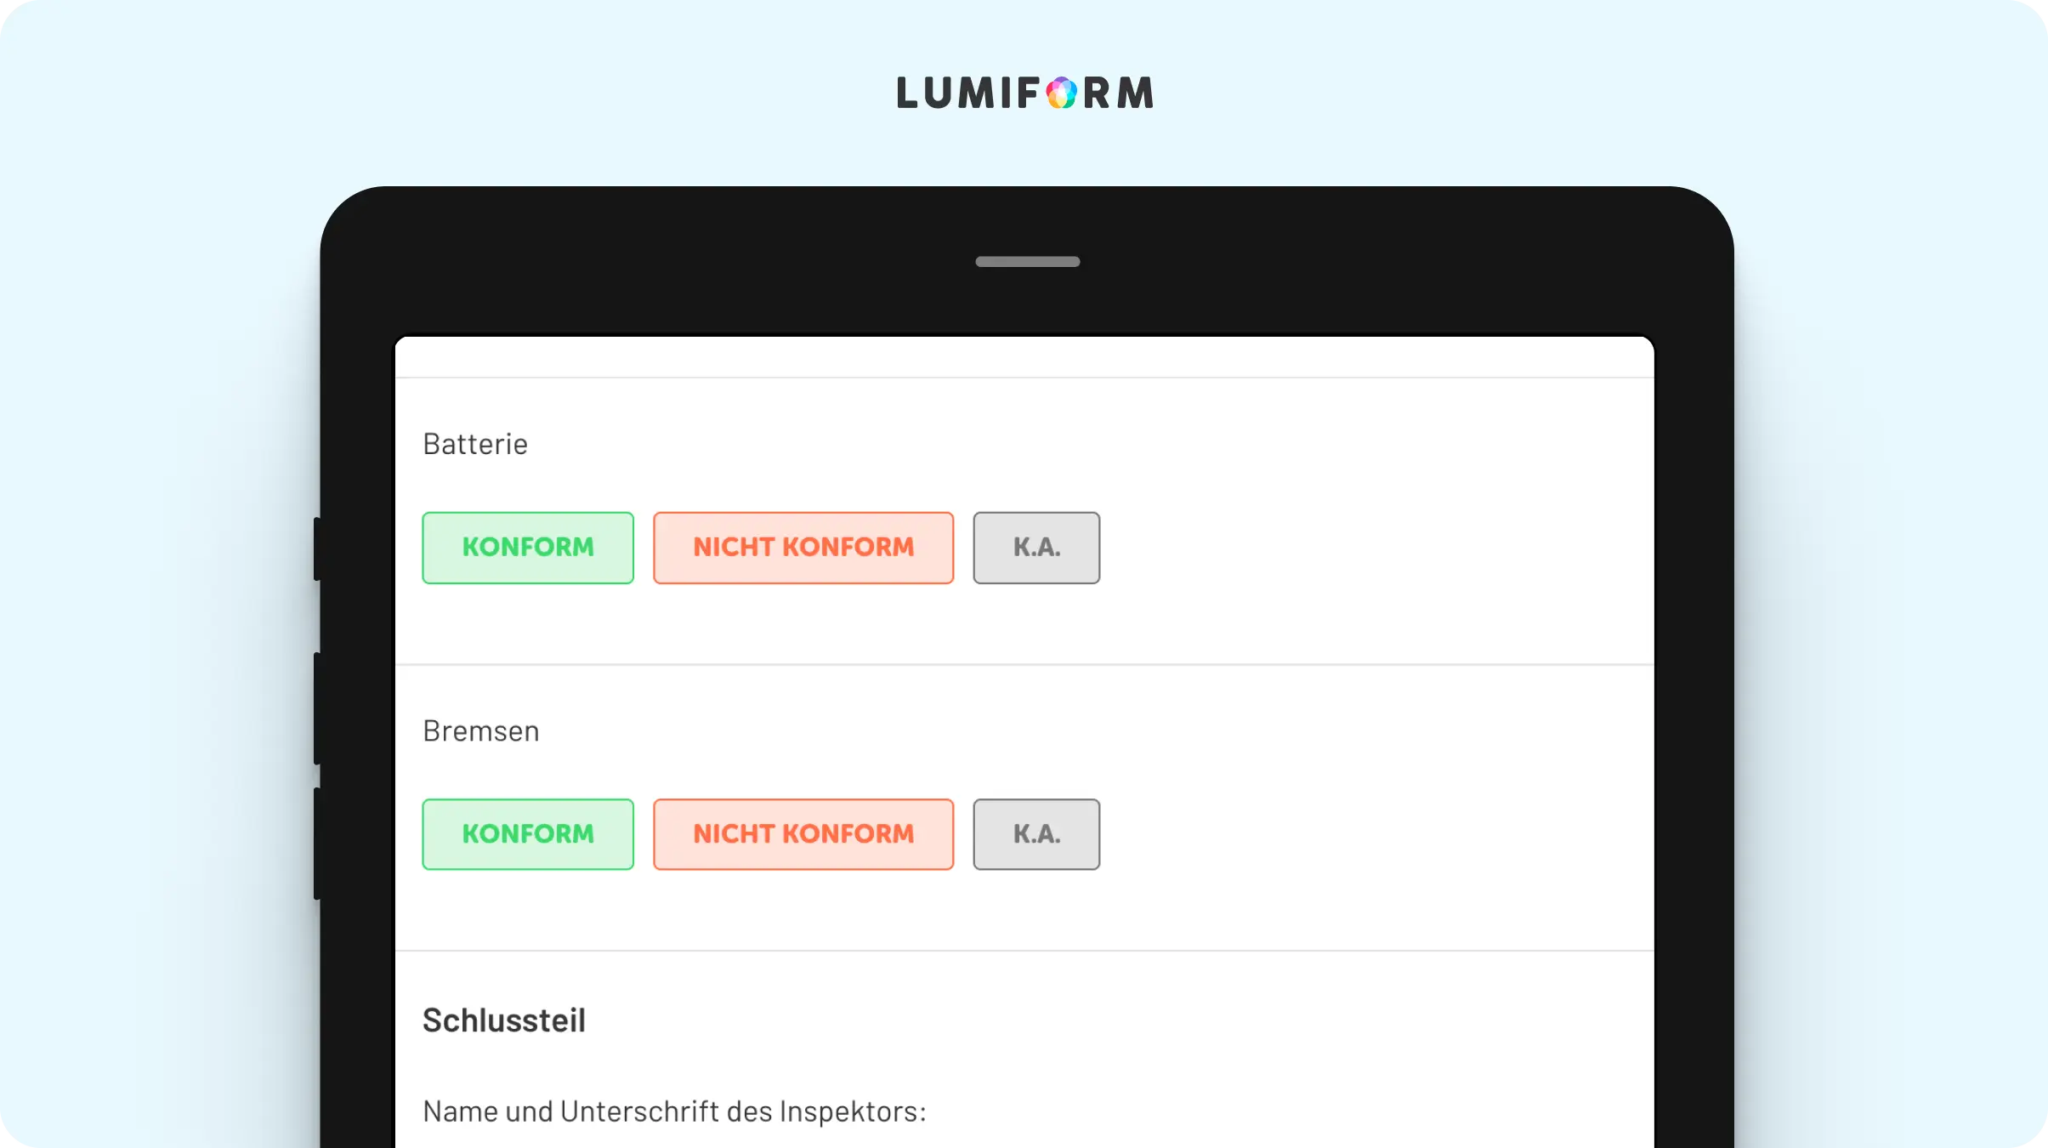This screenshot has height=1148, width=2048.
Task: Select KONFORM for Batterie
Action: (528, 548)
